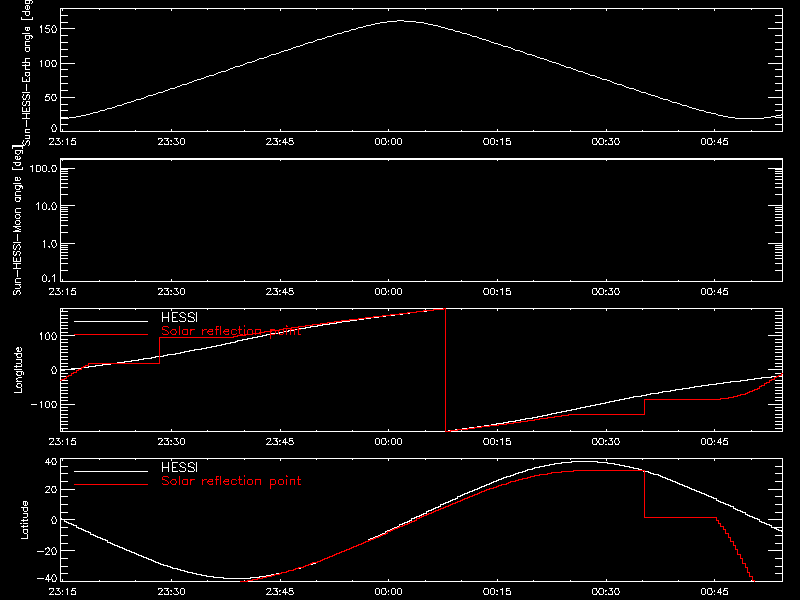Viewport: 800px width, 600px height.
Task: Click the Sun-HESSI-Earth angle axis title
Action: pos(27,71)
